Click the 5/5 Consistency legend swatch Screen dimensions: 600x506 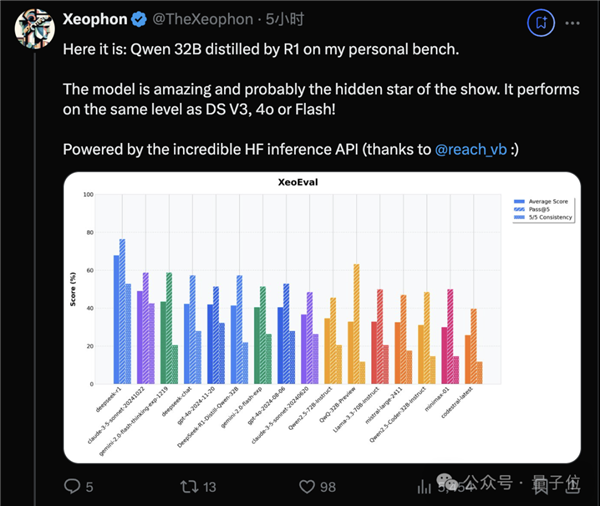pos(517,217)
